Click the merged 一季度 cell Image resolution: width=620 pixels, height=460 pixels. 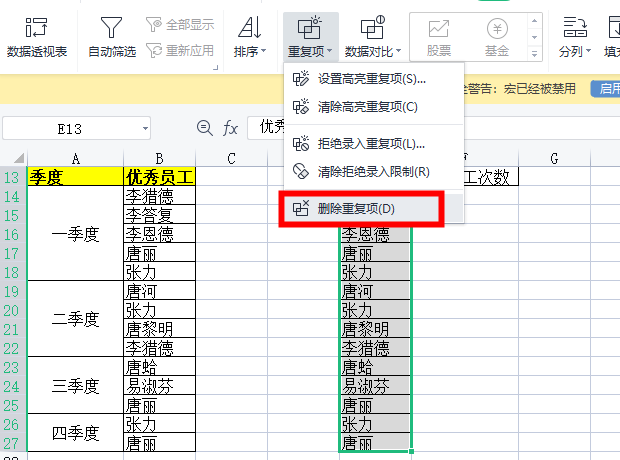(76, 233)
